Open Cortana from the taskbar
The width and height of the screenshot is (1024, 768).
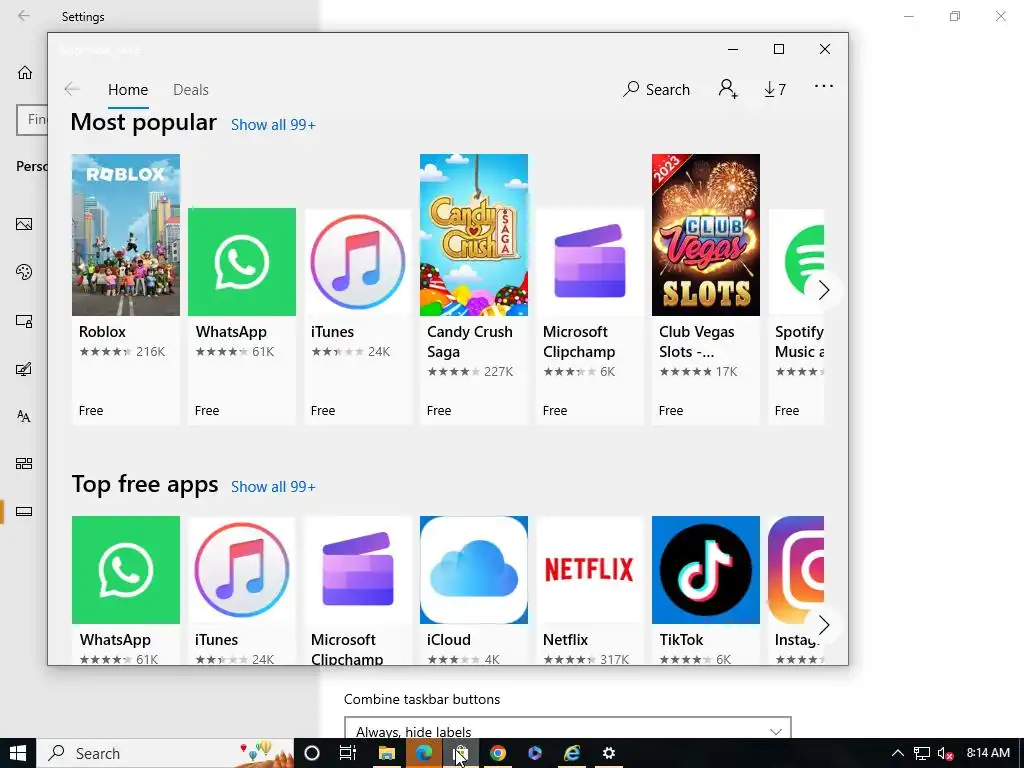click(x=312, y=753)
